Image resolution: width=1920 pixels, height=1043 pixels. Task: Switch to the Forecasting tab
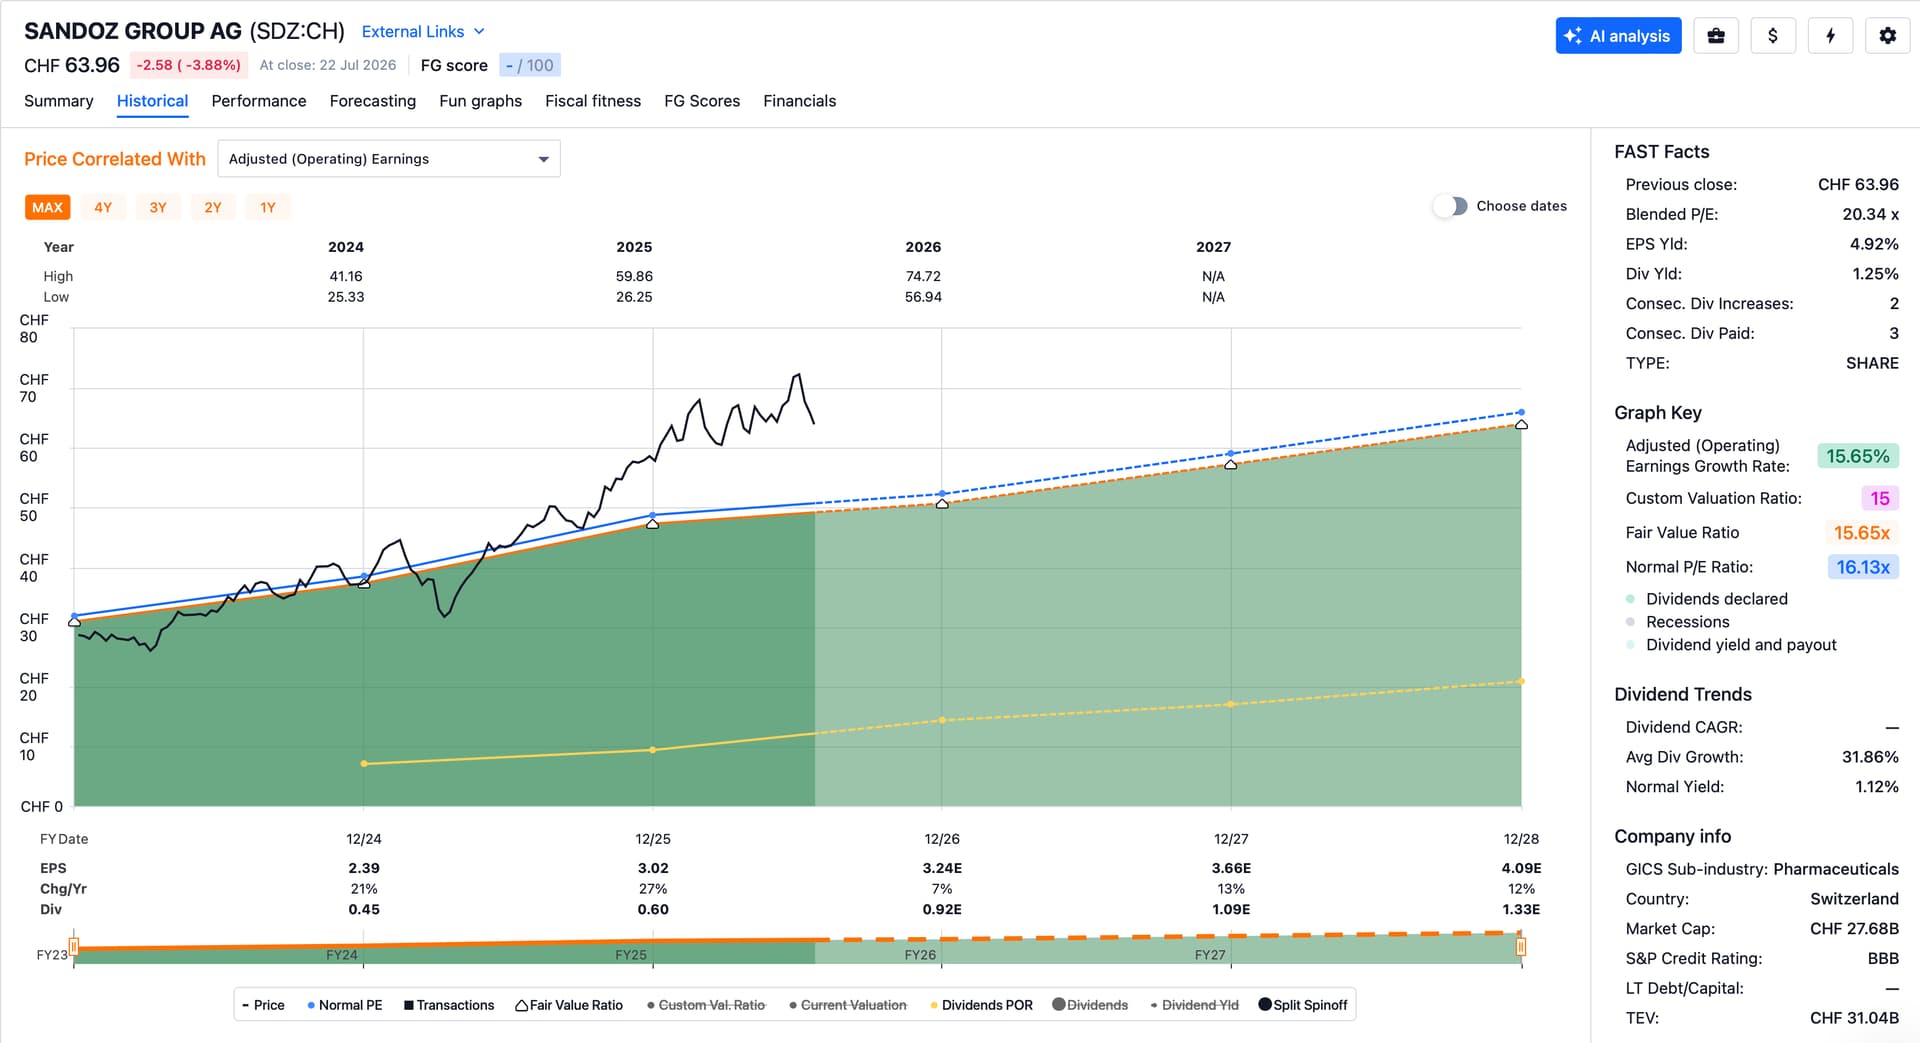(x=373, y=101)
